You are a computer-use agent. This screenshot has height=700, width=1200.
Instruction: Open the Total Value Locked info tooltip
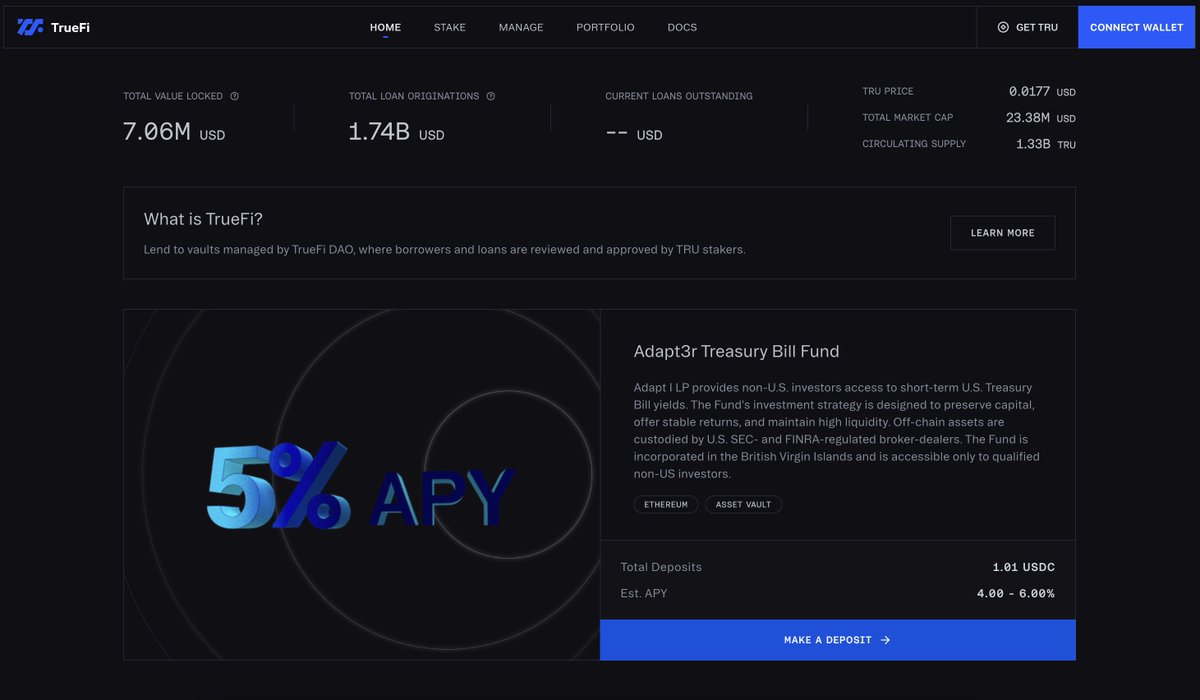(234, 96)
